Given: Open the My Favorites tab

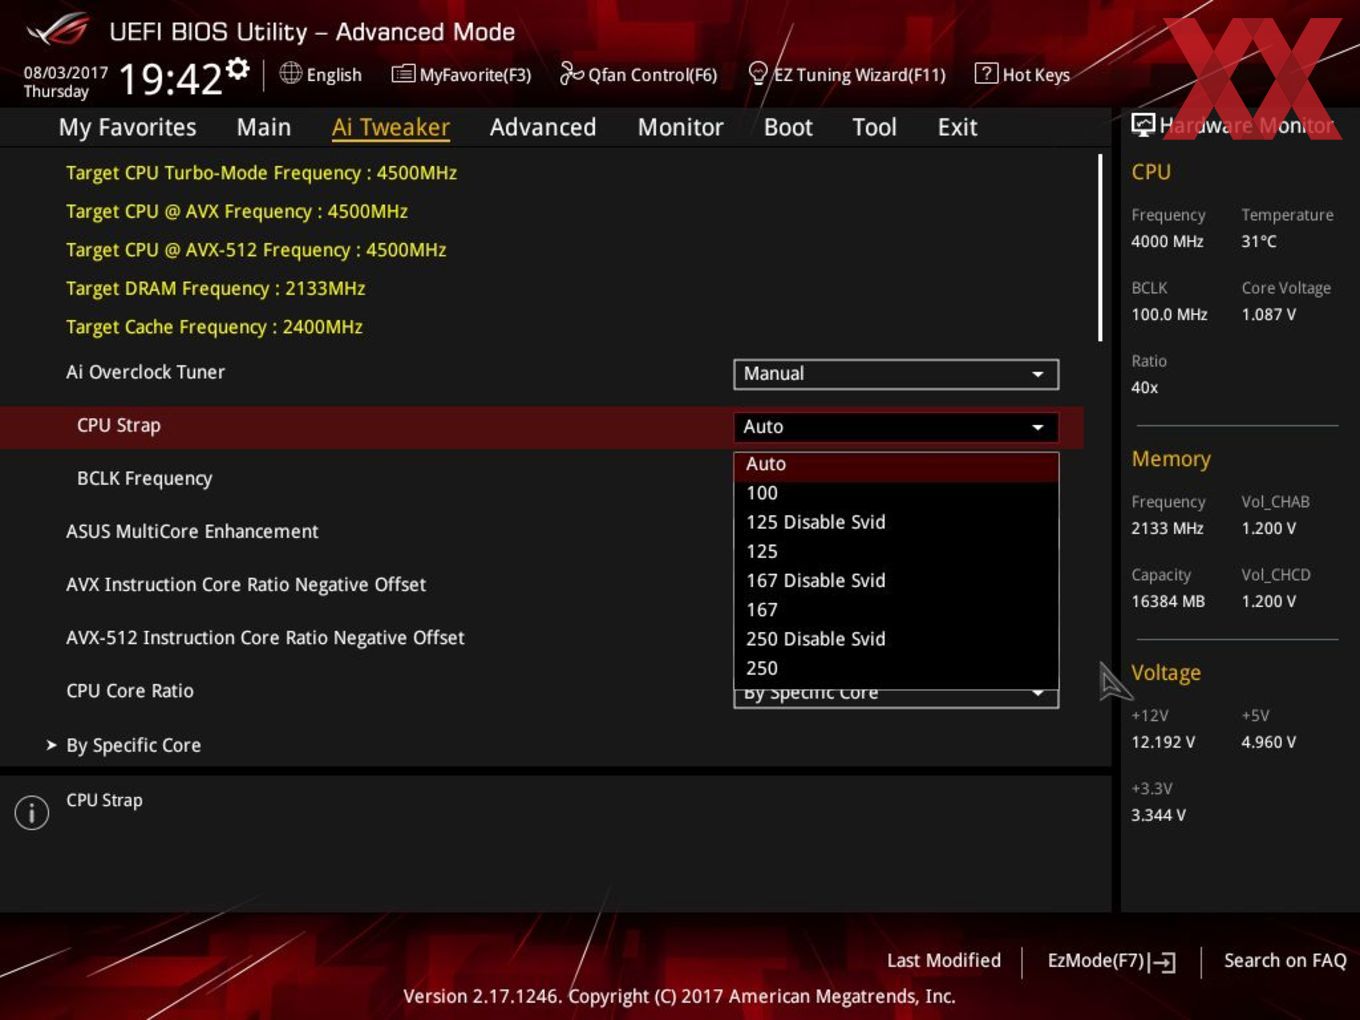Looking at the screenshot, I should pyautogui.click(x=127, y=127).
